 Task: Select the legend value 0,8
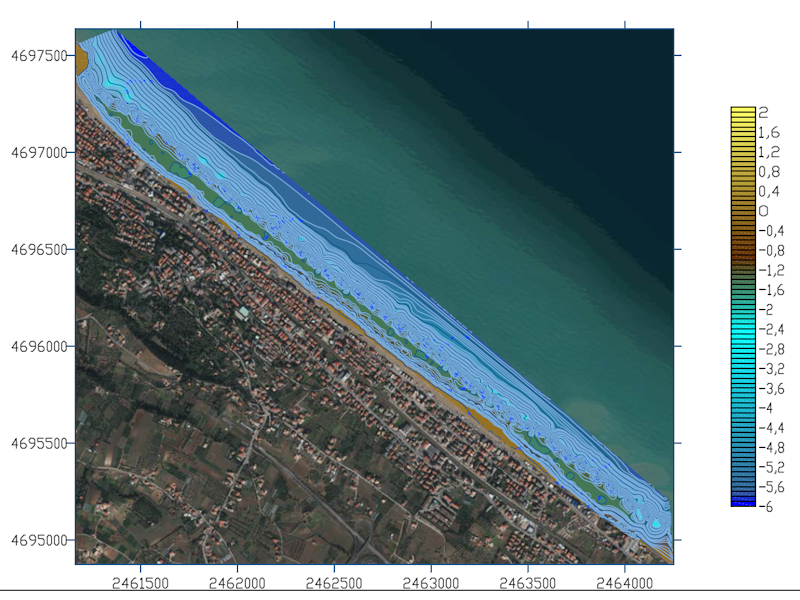pos(769,172)
